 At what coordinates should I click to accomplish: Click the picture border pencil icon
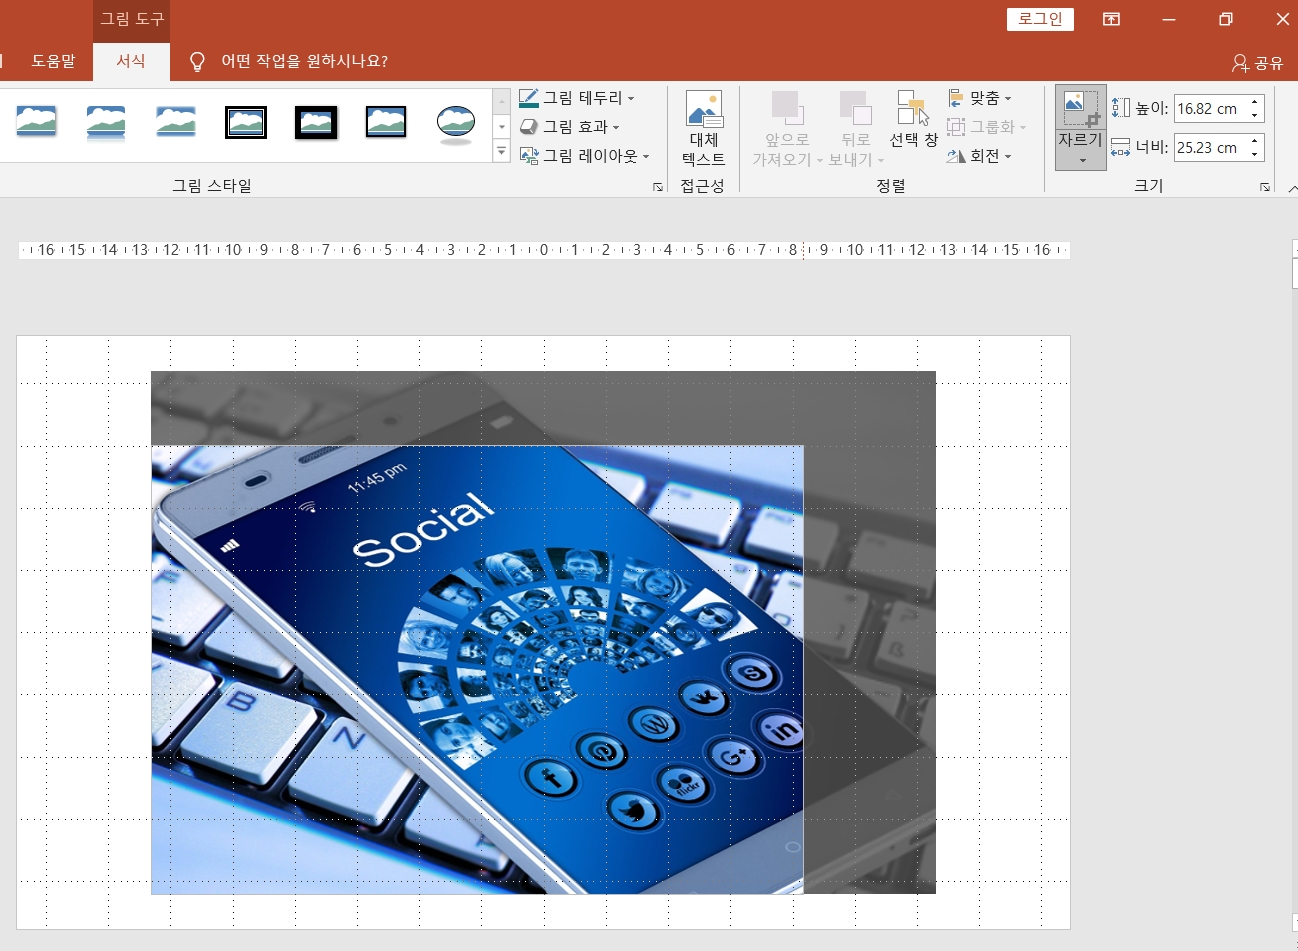(x=529, y=98)
